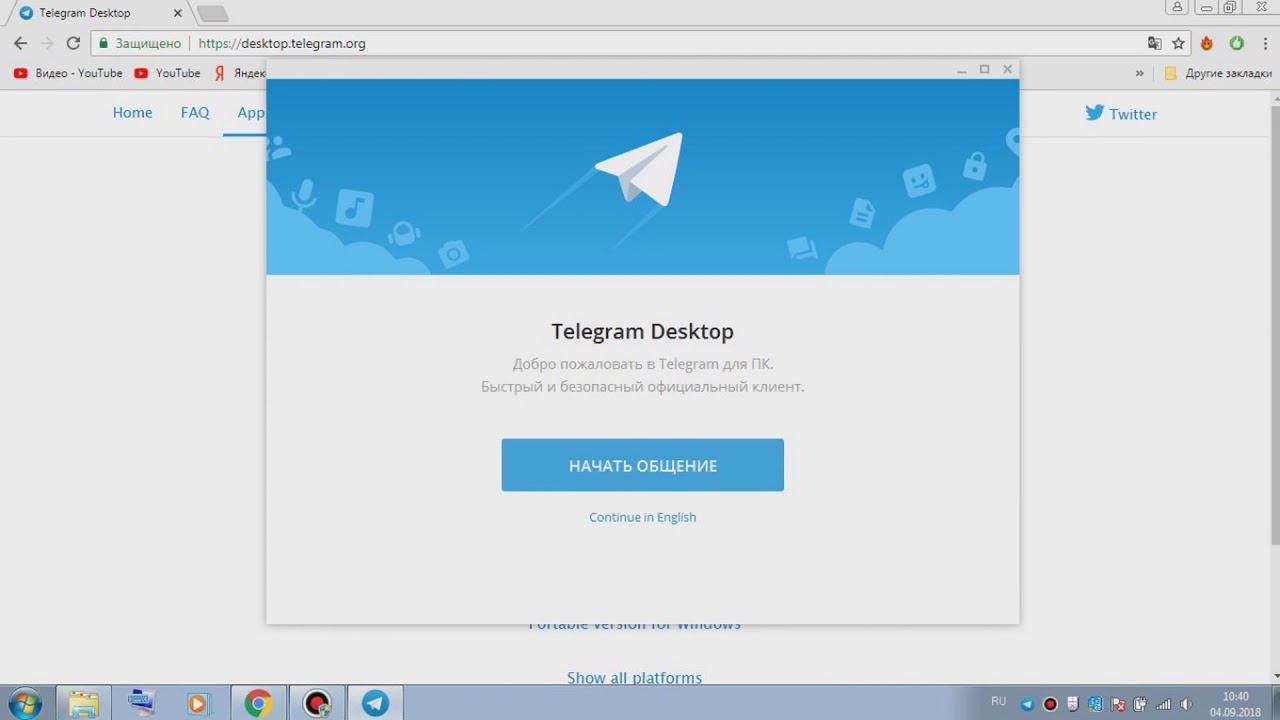Click the computer taskbar icon

(x=141, y=703)
